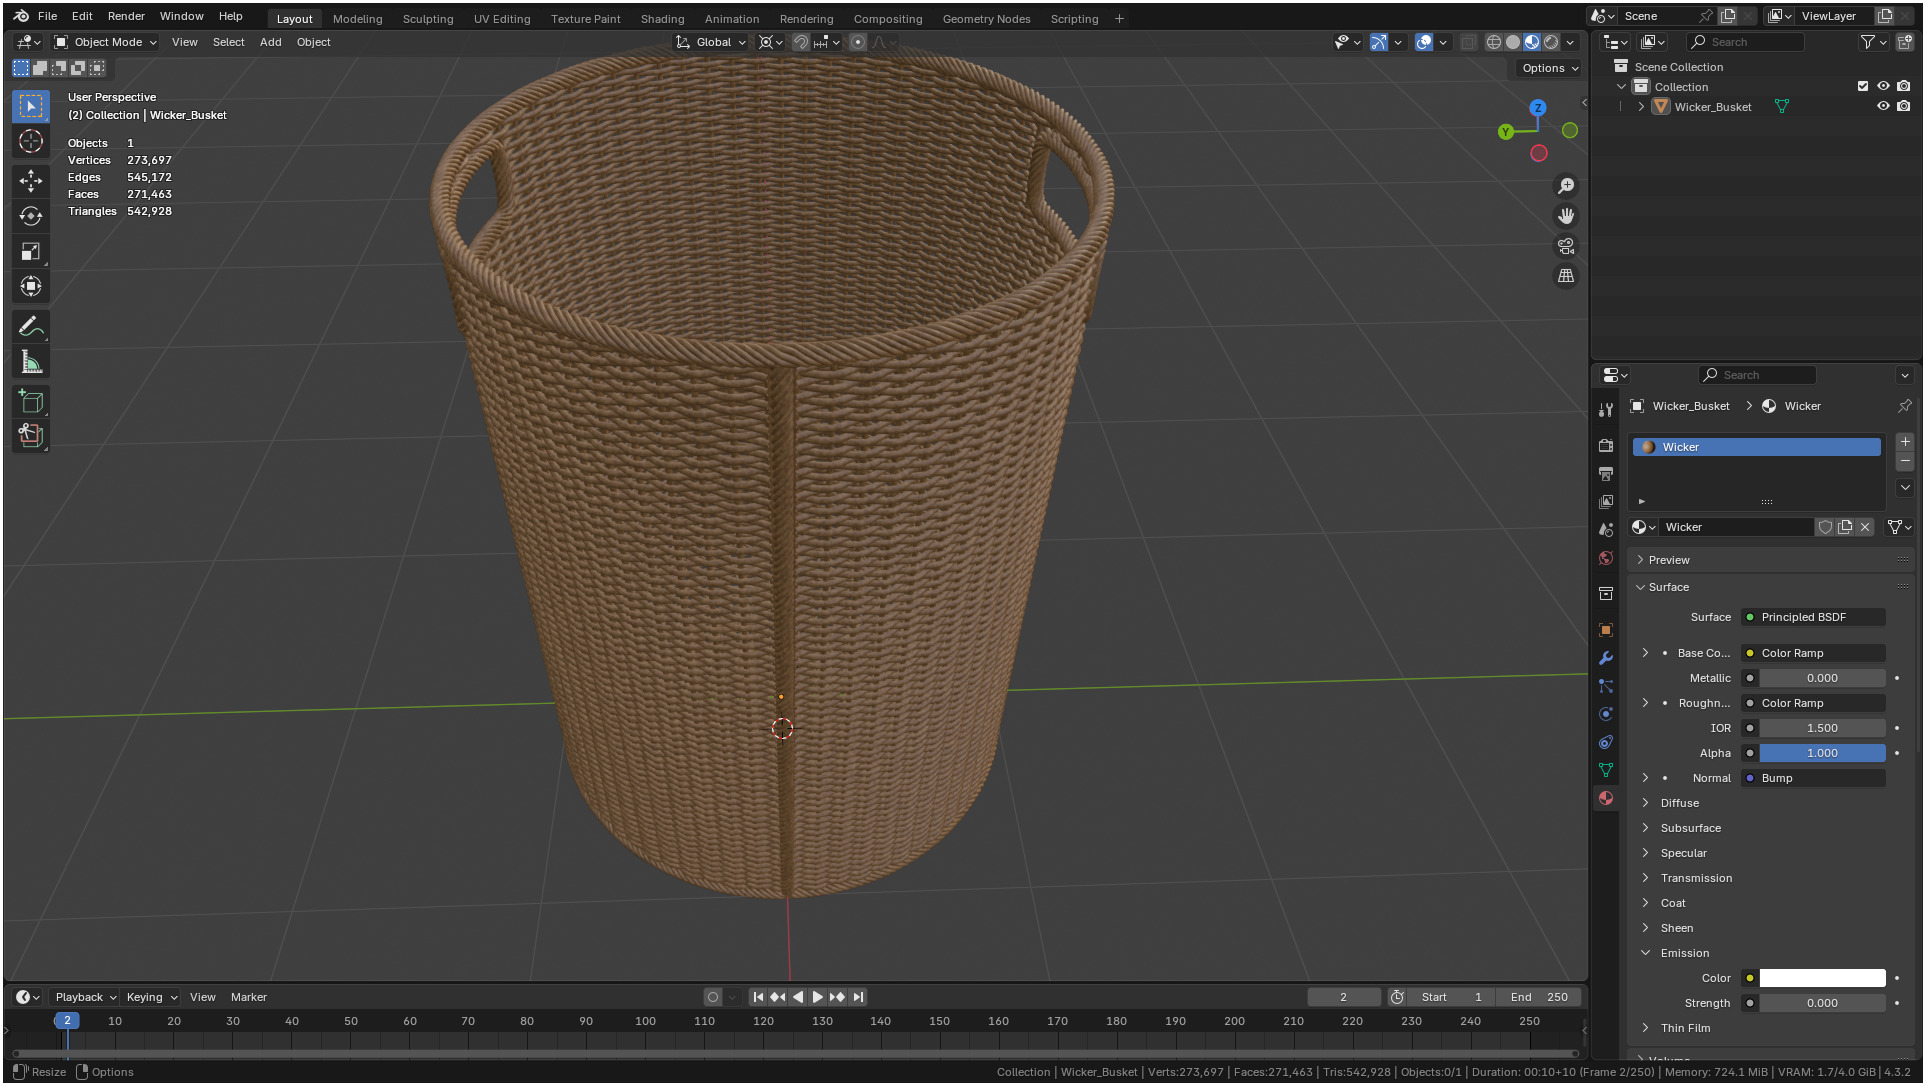This screenshot has height=1086, width=1926.
Task: Expand Wicker_Busket in the outliner
Action: [x=1641, y=107]
